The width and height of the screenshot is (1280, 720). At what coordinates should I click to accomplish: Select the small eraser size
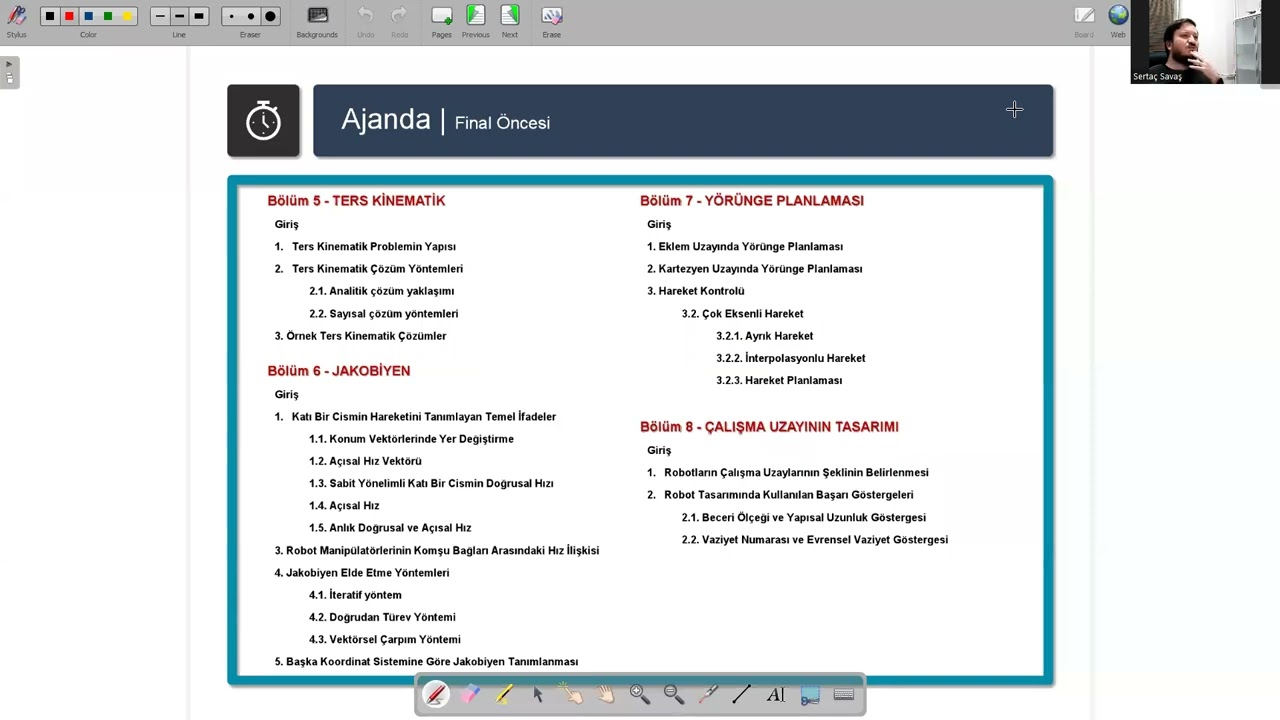point(232,16)
